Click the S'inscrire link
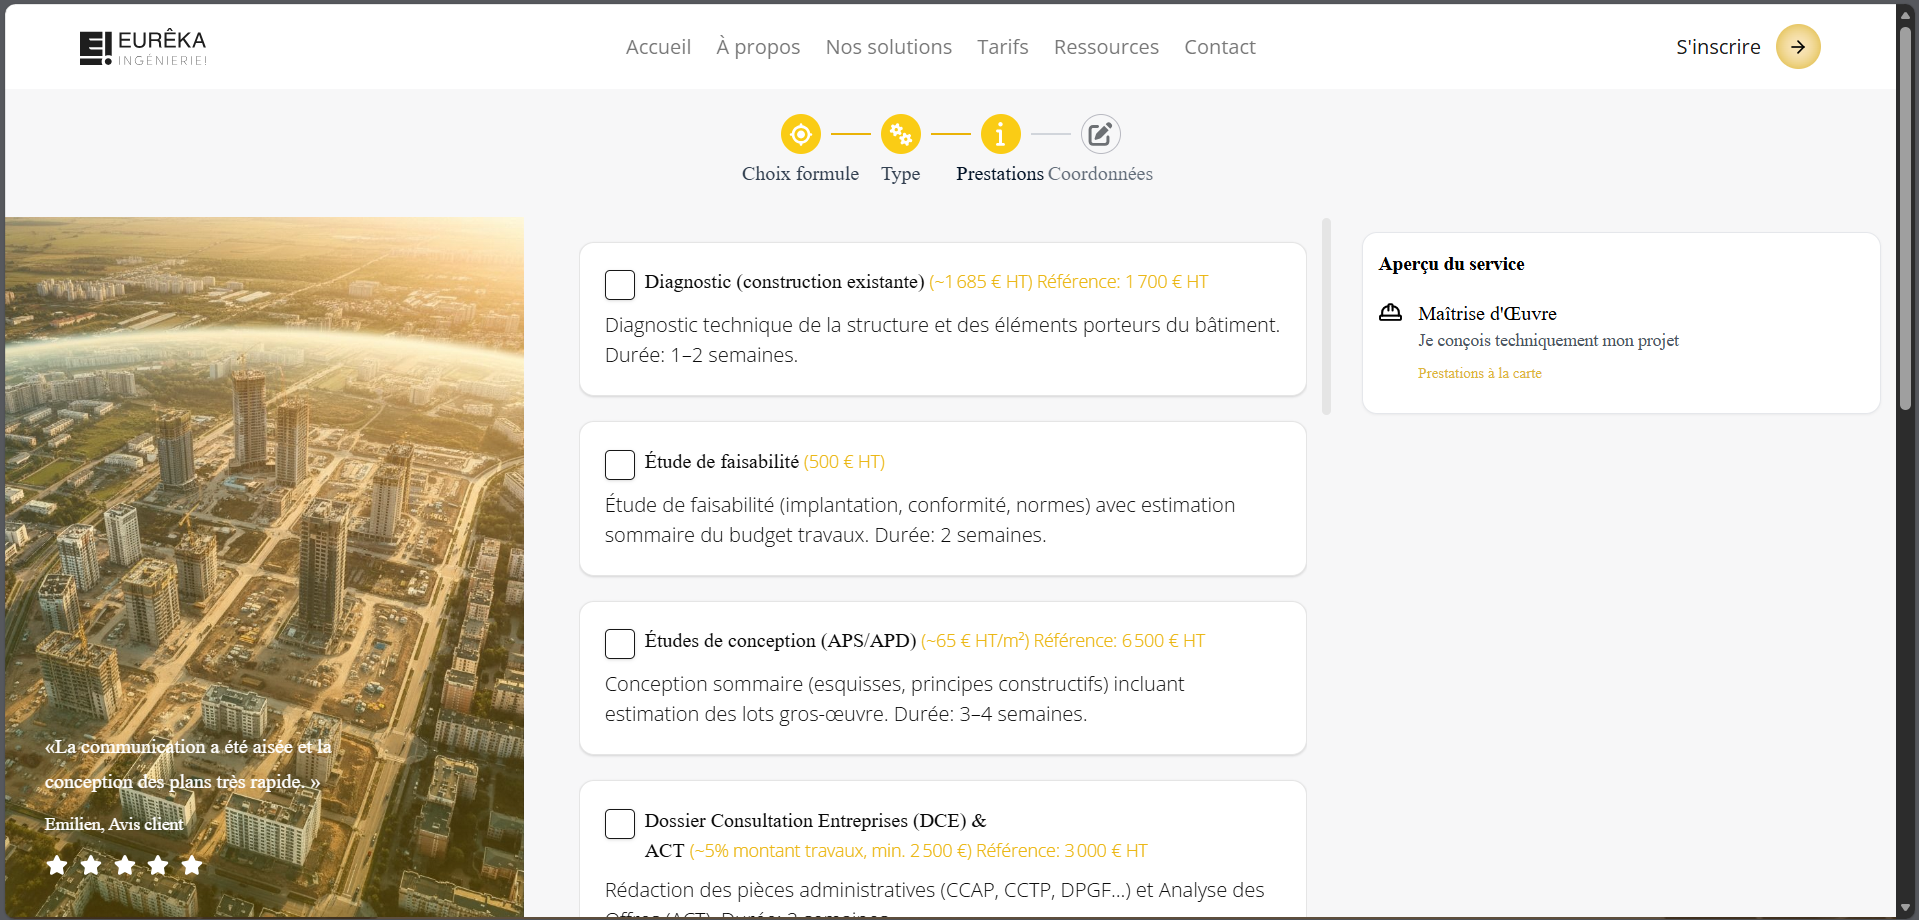The image size is (1919, 920). 1718,47
